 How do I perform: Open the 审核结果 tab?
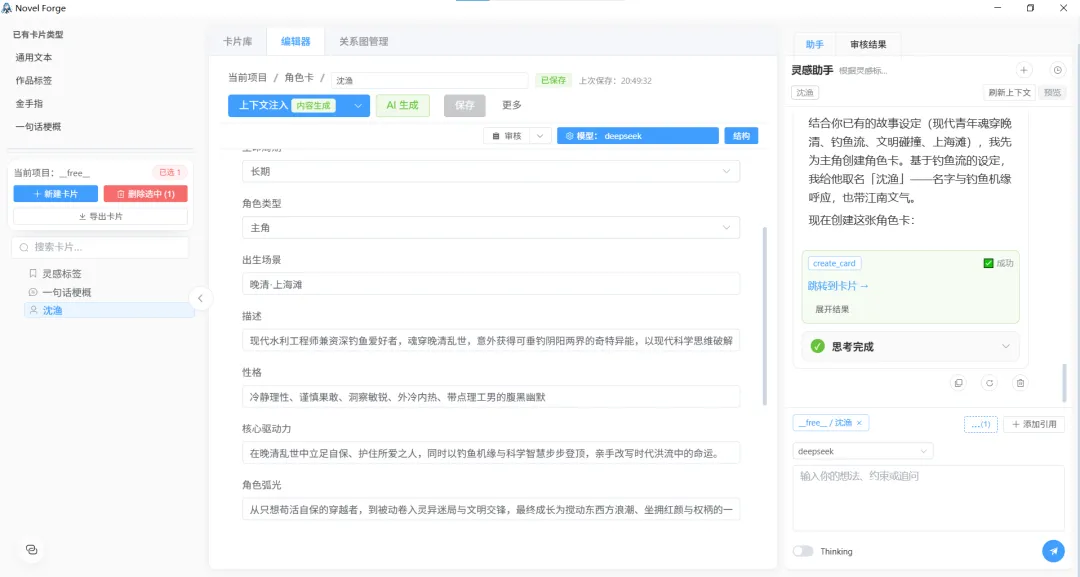pos(868,44)
